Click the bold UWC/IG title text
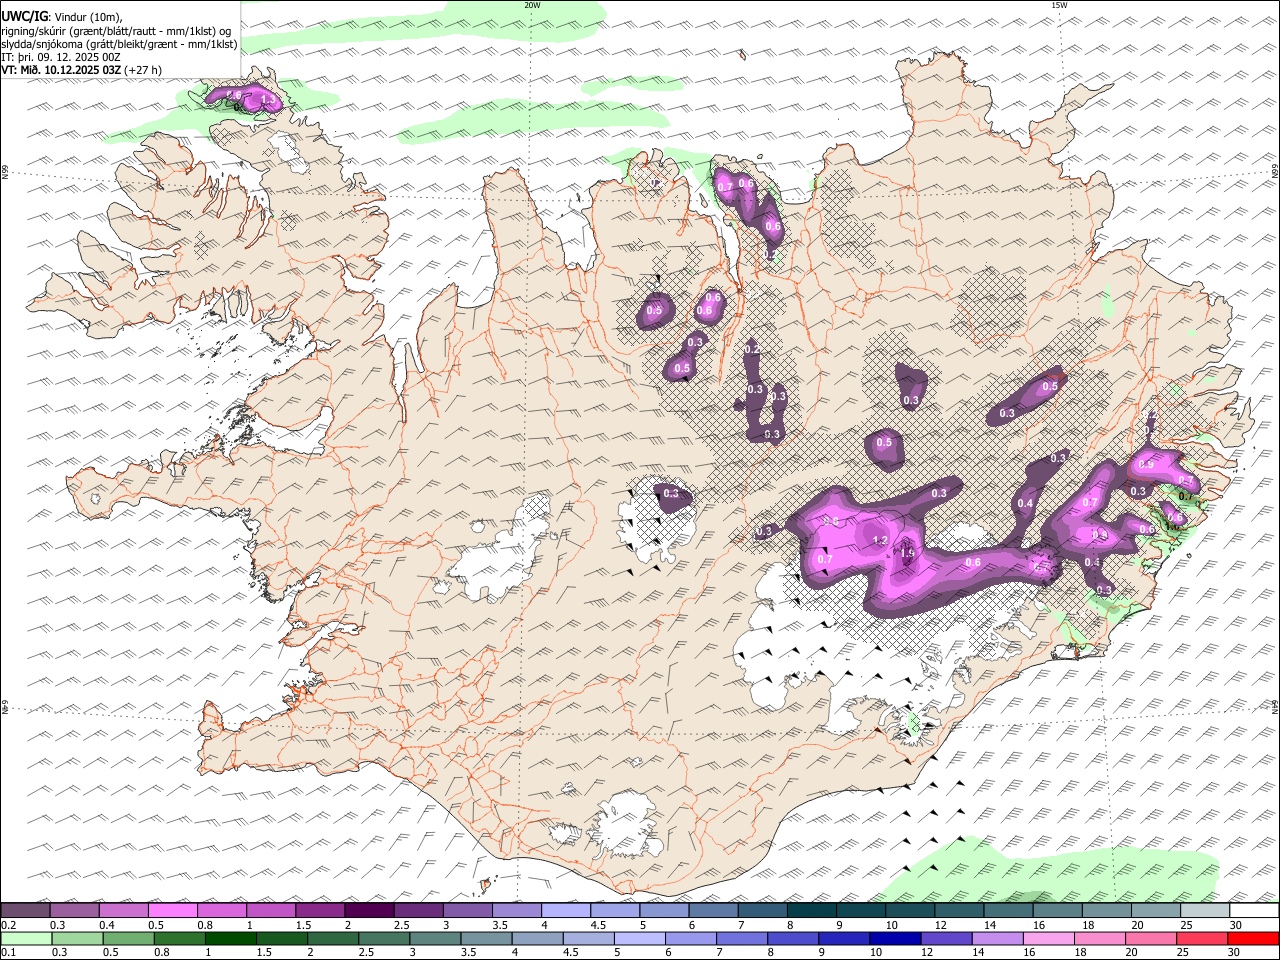This screenshot has width=1280, height=960. (24, 16)
